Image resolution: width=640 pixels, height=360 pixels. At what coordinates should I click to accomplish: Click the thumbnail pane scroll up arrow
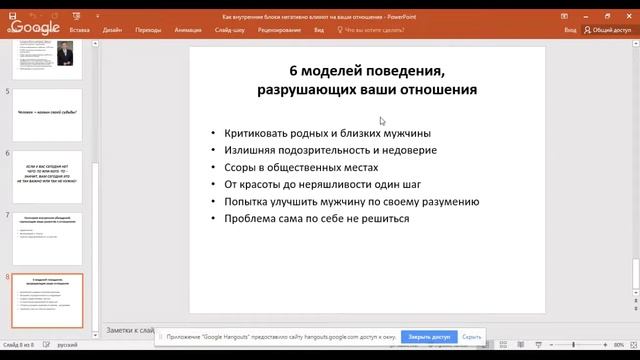(x=95, y=43)
